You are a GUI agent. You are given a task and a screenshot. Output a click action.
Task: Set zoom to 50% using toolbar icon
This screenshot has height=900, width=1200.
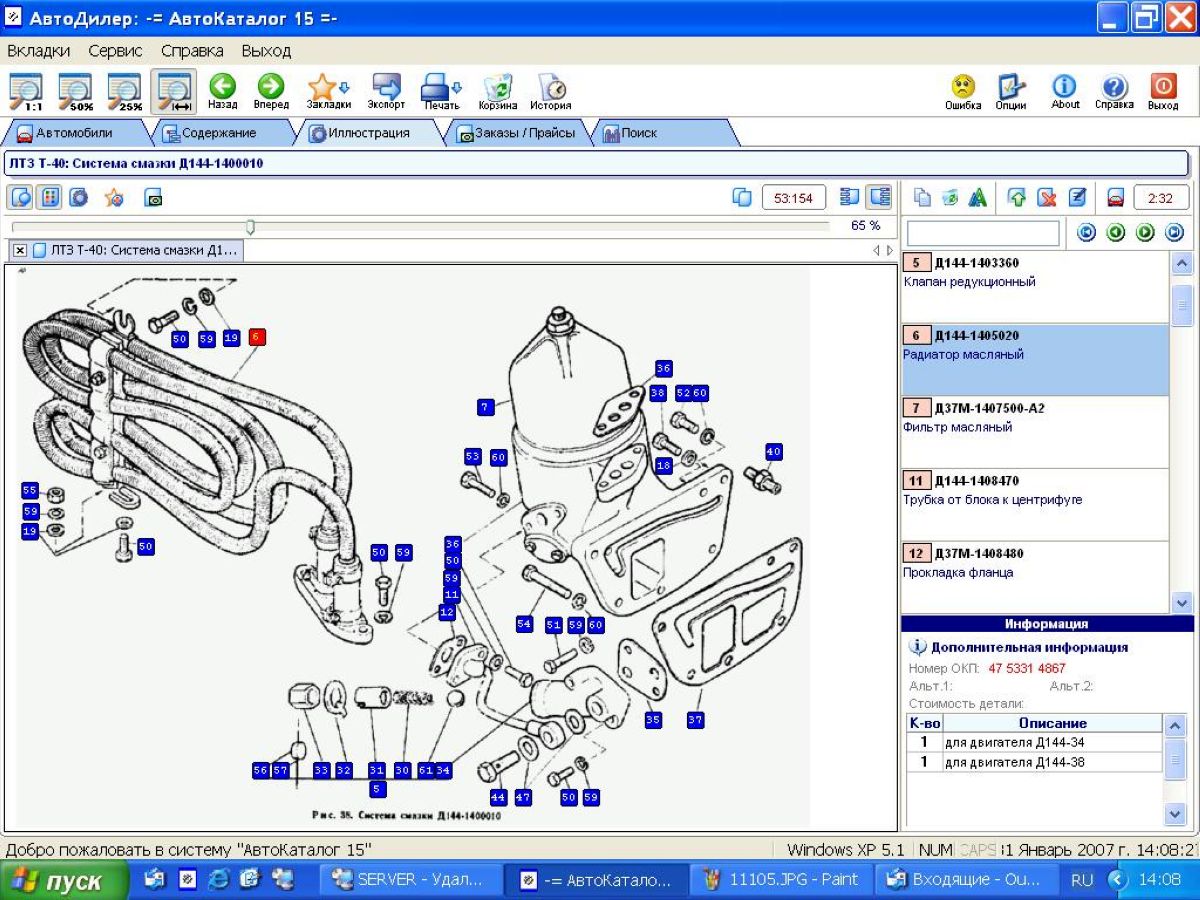point(75,90)
